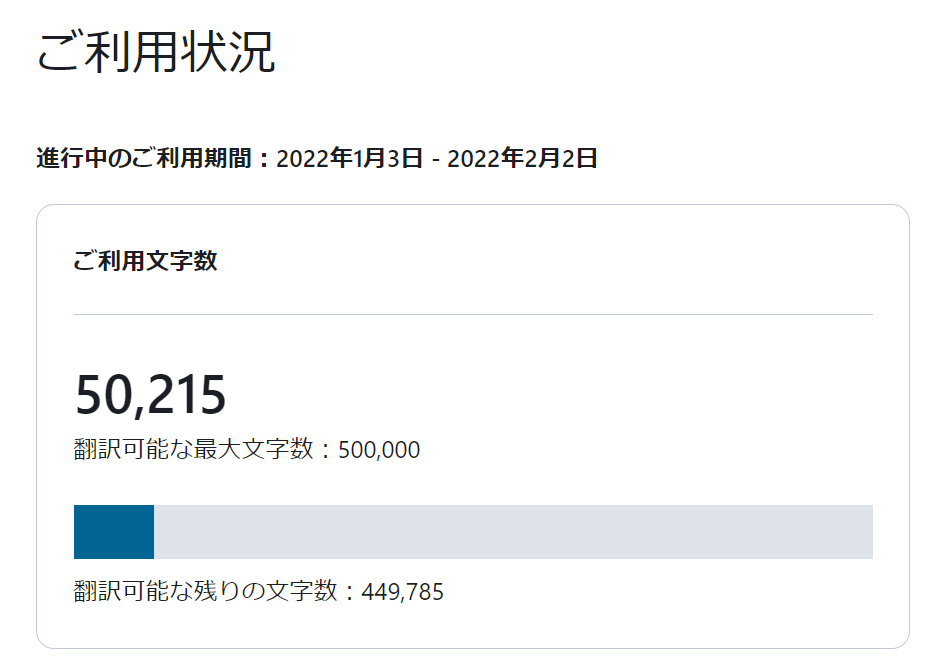Click the right end of the usage bar
This screenshot has width=945, height=664.
coord(868,532)
